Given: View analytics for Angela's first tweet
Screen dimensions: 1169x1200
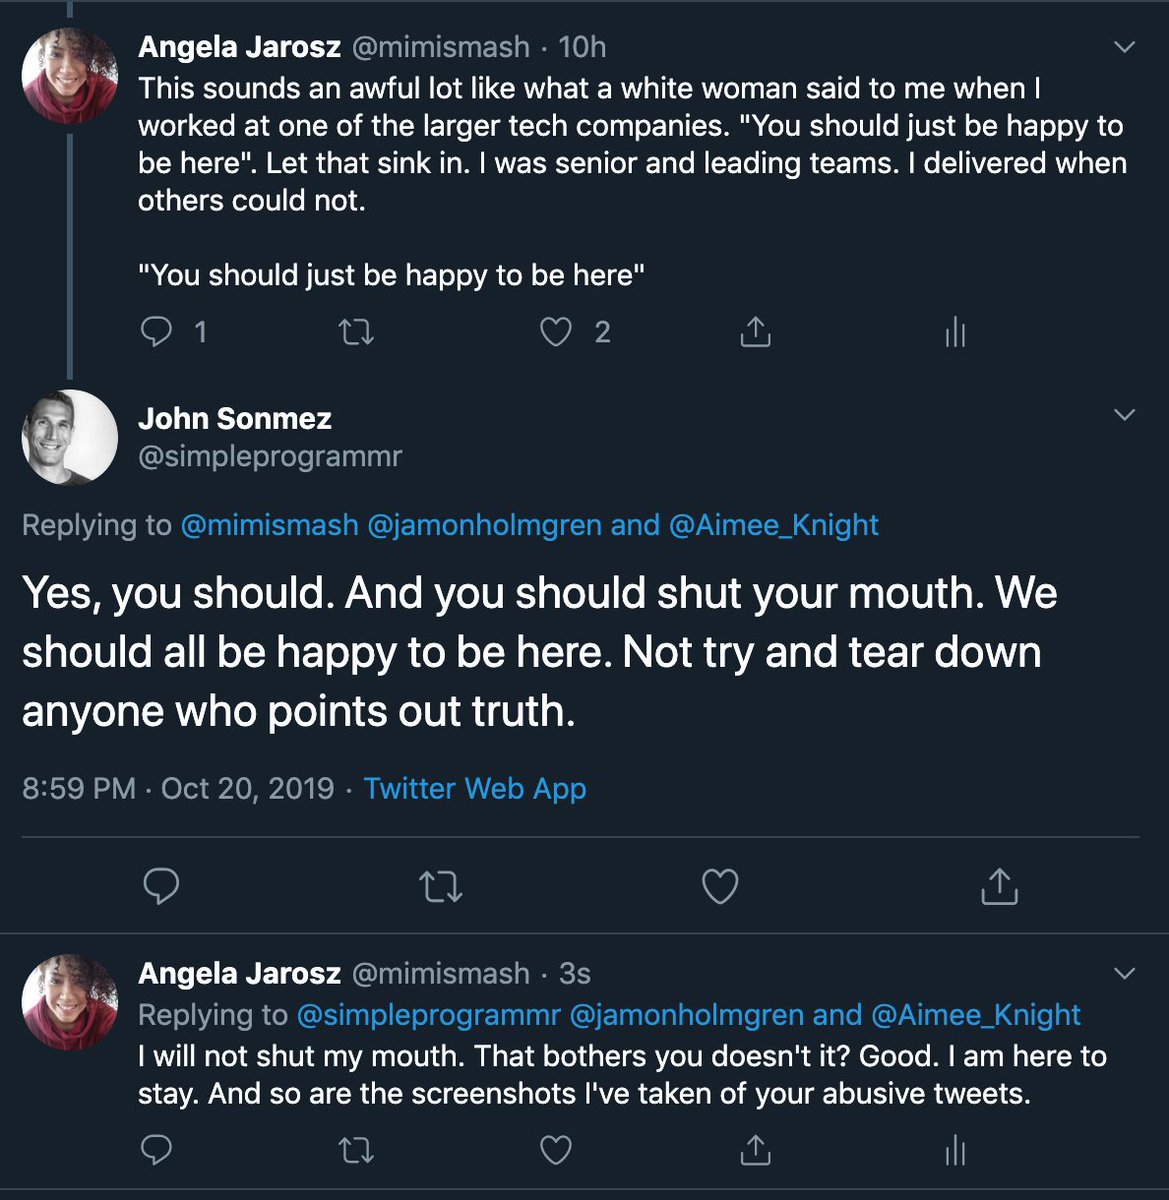Looking at the screenshot, I should click(x=955, y=332).
